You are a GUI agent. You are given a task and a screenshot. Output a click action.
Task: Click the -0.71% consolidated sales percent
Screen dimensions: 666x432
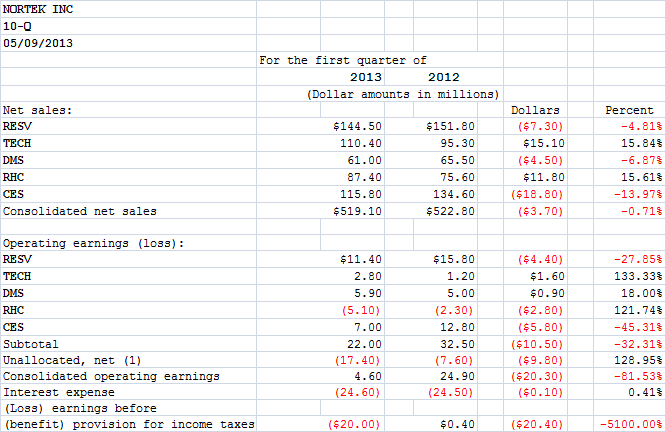coord(641,212)
